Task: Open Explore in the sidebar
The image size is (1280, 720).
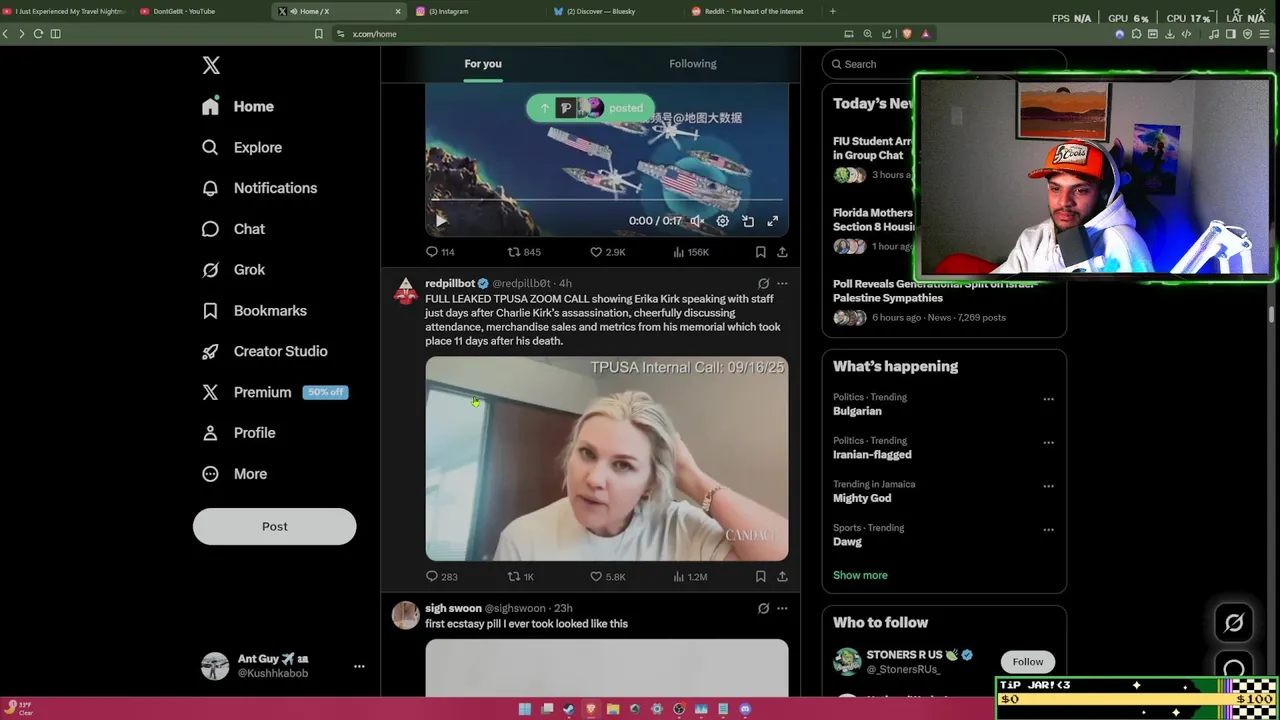Action: (242, 147)
